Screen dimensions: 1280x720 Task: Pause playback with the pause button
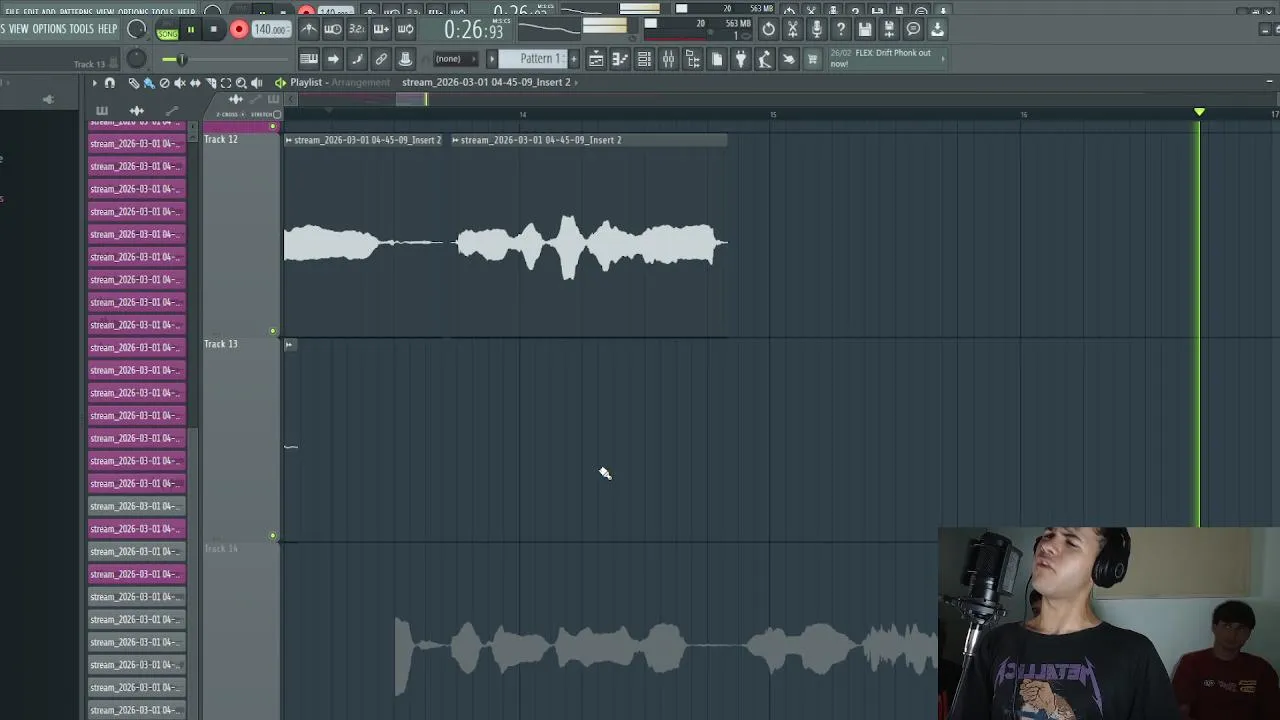(190, 30)
